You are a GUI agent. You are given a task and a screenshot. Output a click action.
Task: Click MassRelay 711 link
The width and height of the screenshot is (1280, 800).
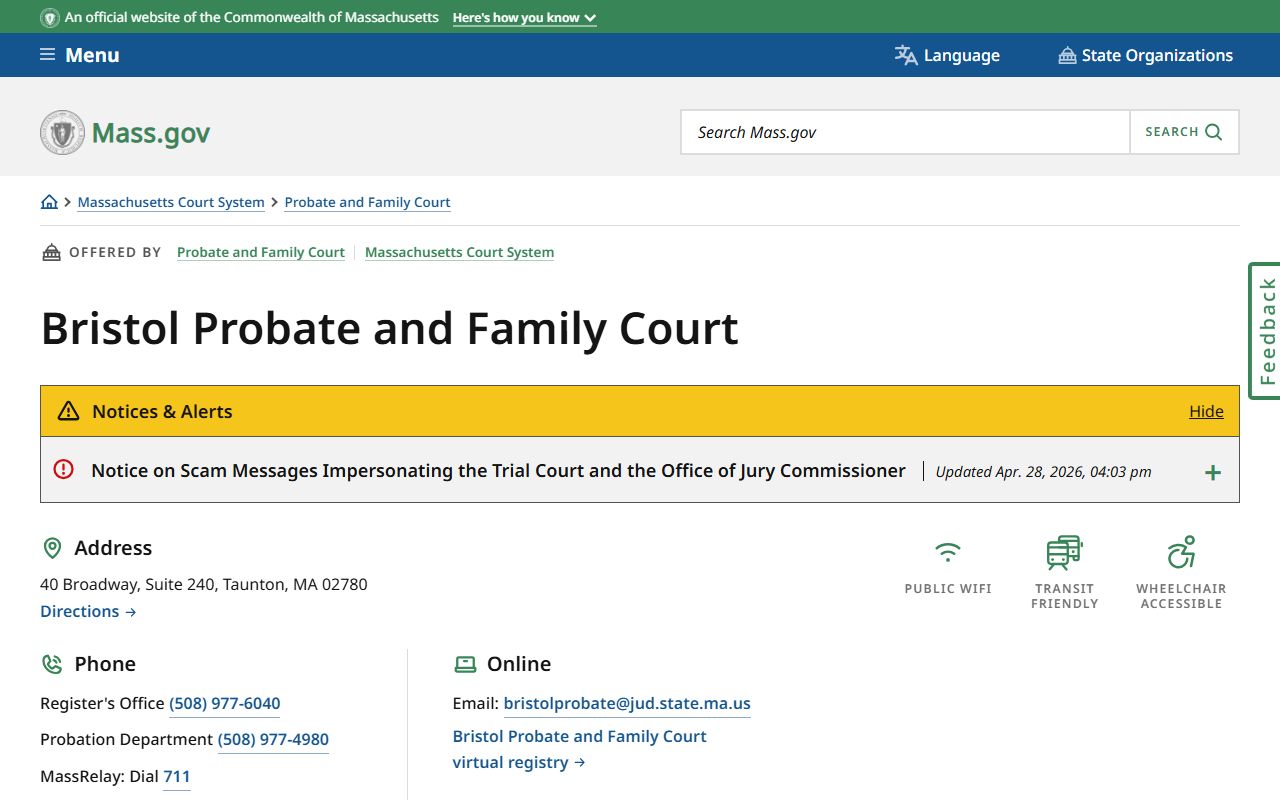tap(176, 776)
